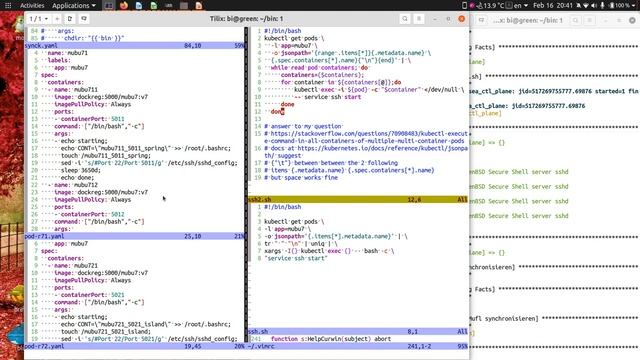The height and width of the screenshot is (360, 640).
Task: Maximize the front Tilix window
Action: click(x=448, y=19)
